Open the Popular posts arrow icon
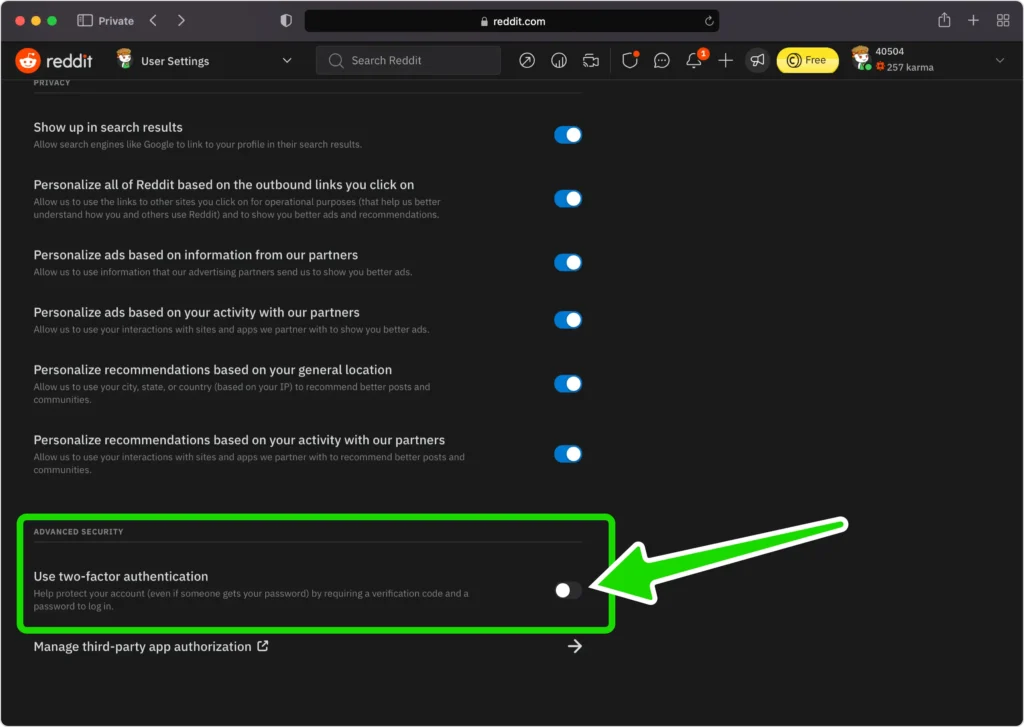The width and height of the screenshot is (1024, 727). (527, 61)
